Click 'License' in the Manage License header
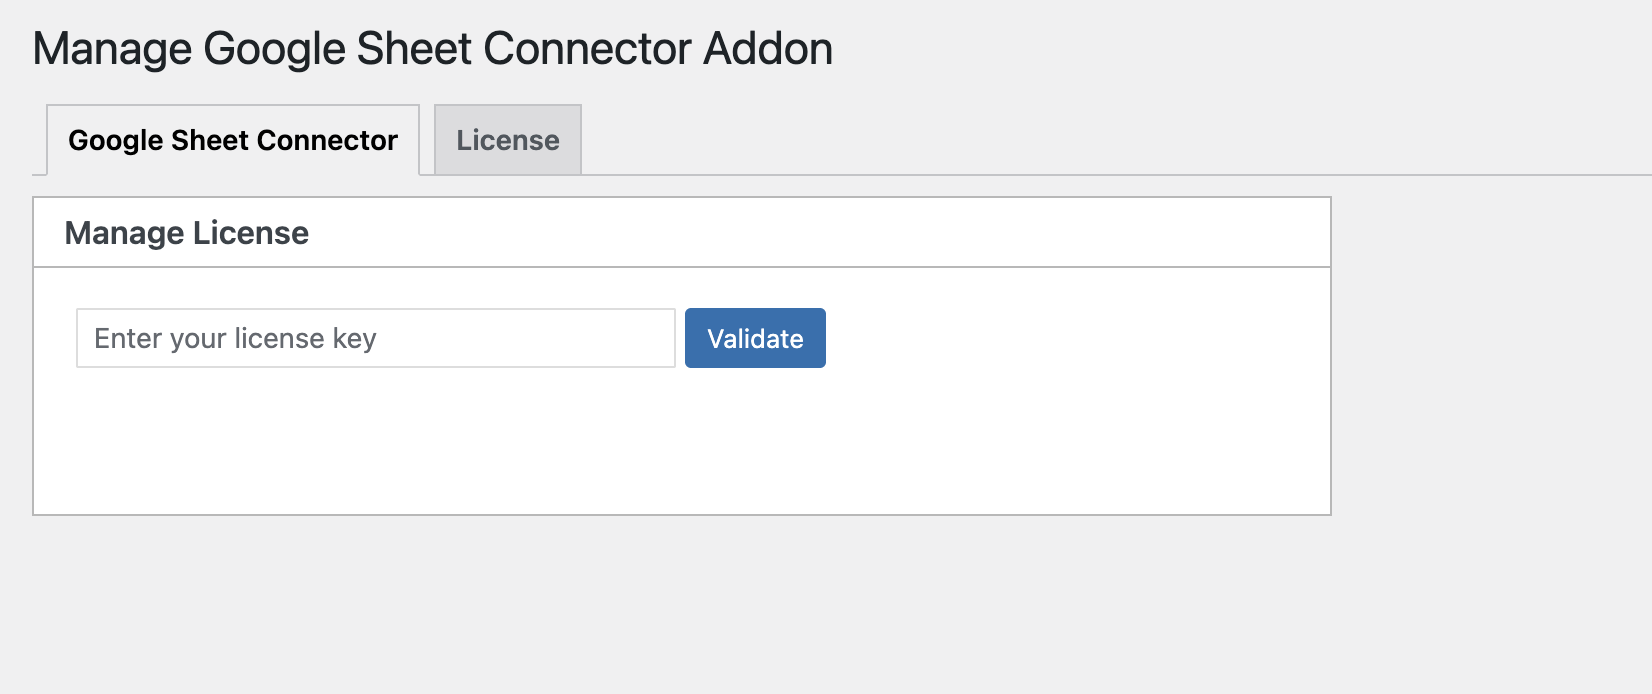The image size is (1652, 694). coord(250,233)
